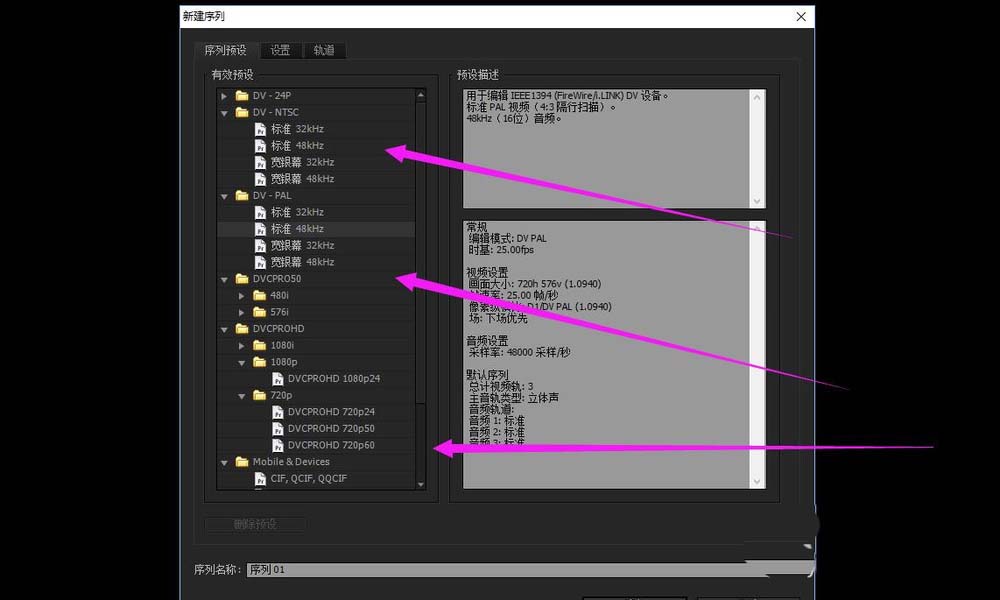Click the 序列名称 input field

(x=400, y=569)
